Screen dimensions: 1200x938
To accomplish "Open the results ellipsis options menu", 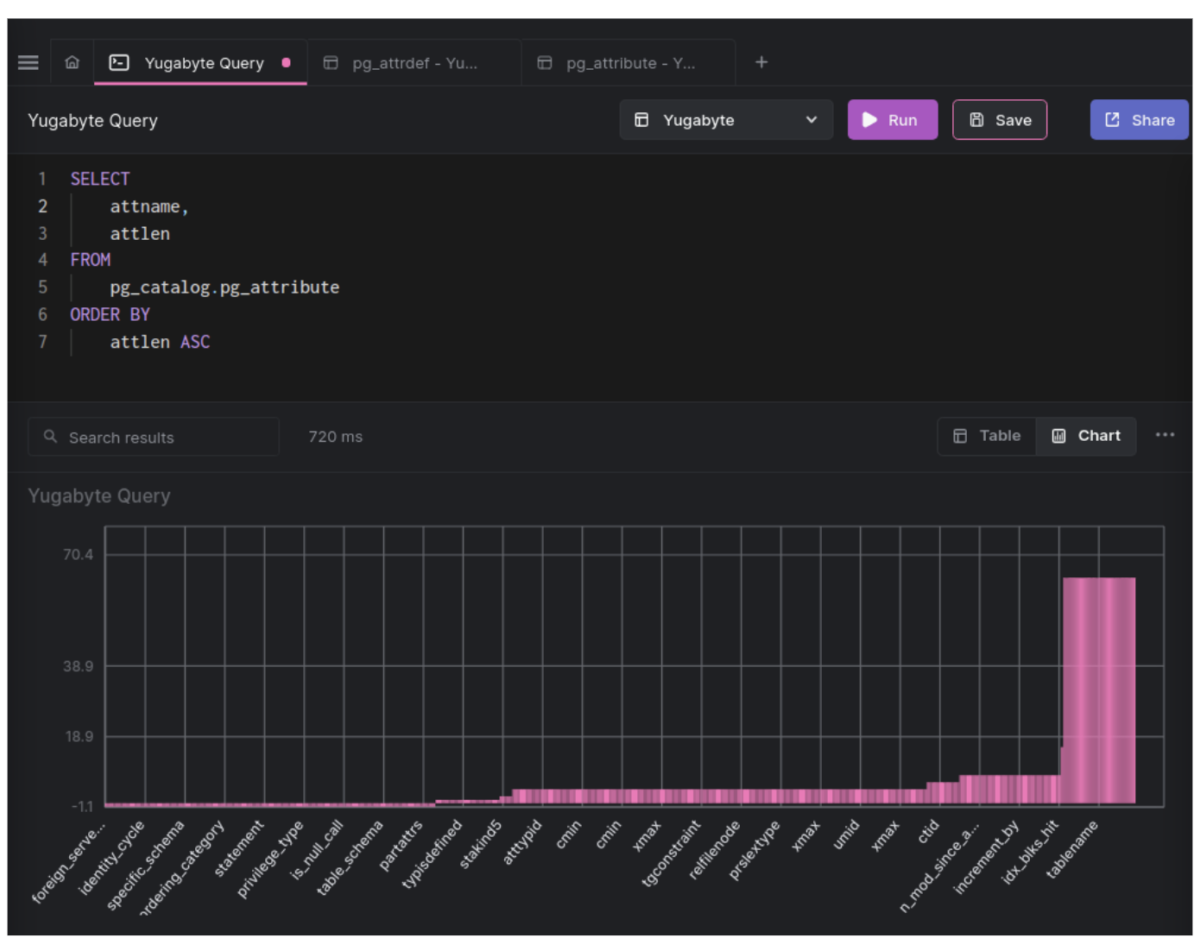I will [x=1164, y=436].
